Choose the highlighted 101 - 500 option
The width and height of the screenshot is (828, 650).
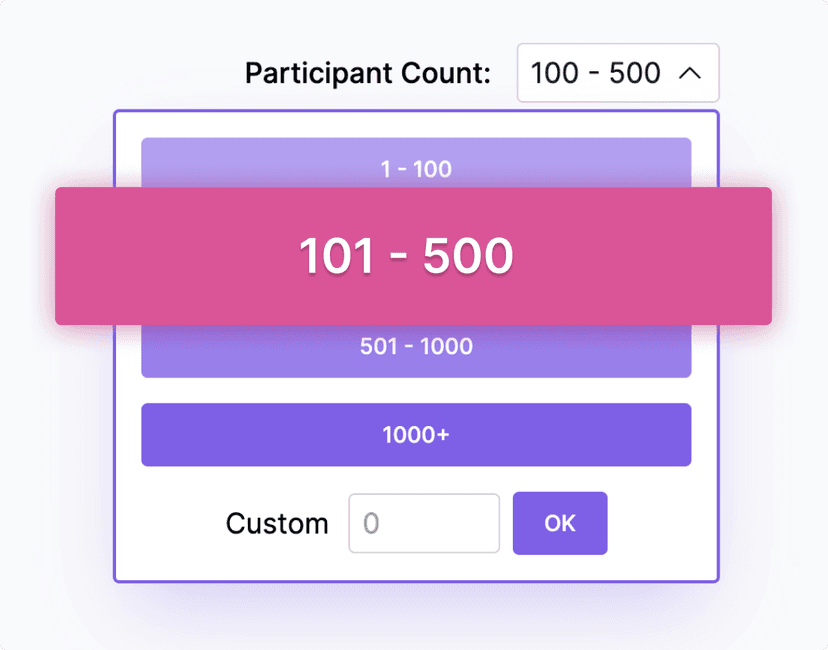pos(414,256)
